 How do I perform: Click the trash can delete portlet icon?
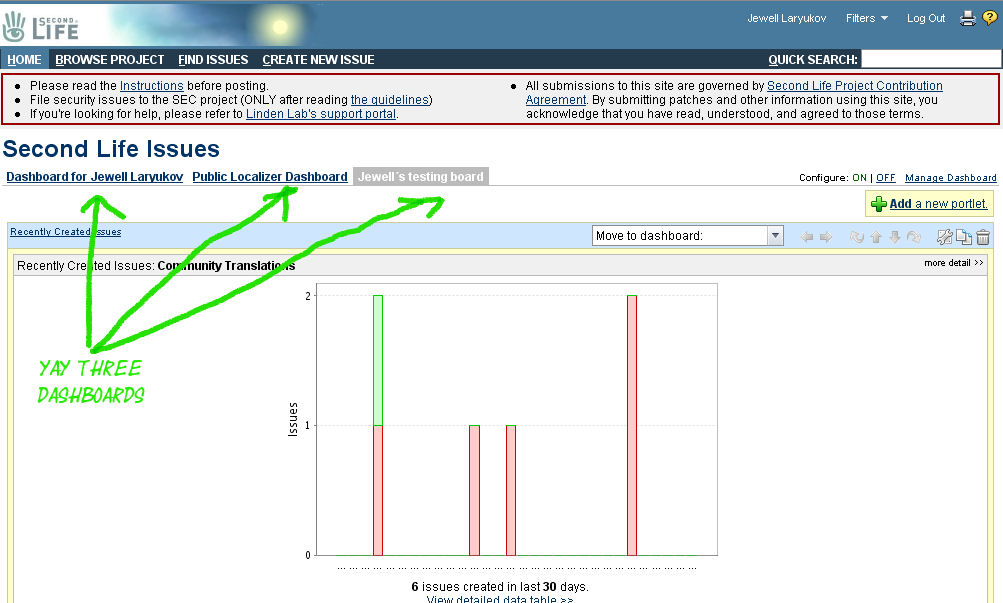tap(983, 237)
